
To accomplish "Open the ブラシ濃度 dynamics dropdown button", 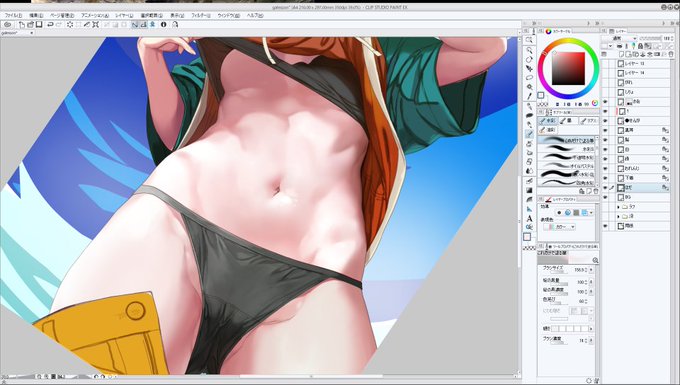I will click(x=591, y=341).
